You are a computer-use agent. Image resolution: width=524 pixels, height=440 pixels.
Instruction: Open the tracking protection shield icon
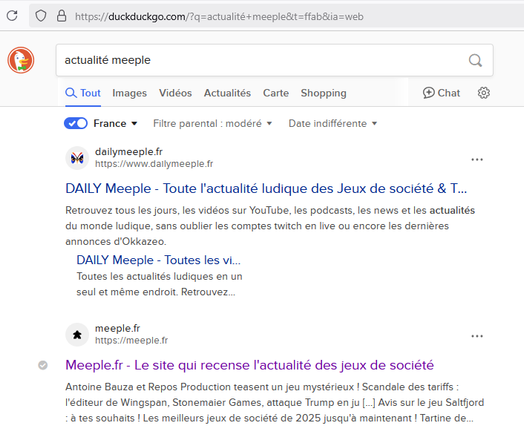click(41, 16)
